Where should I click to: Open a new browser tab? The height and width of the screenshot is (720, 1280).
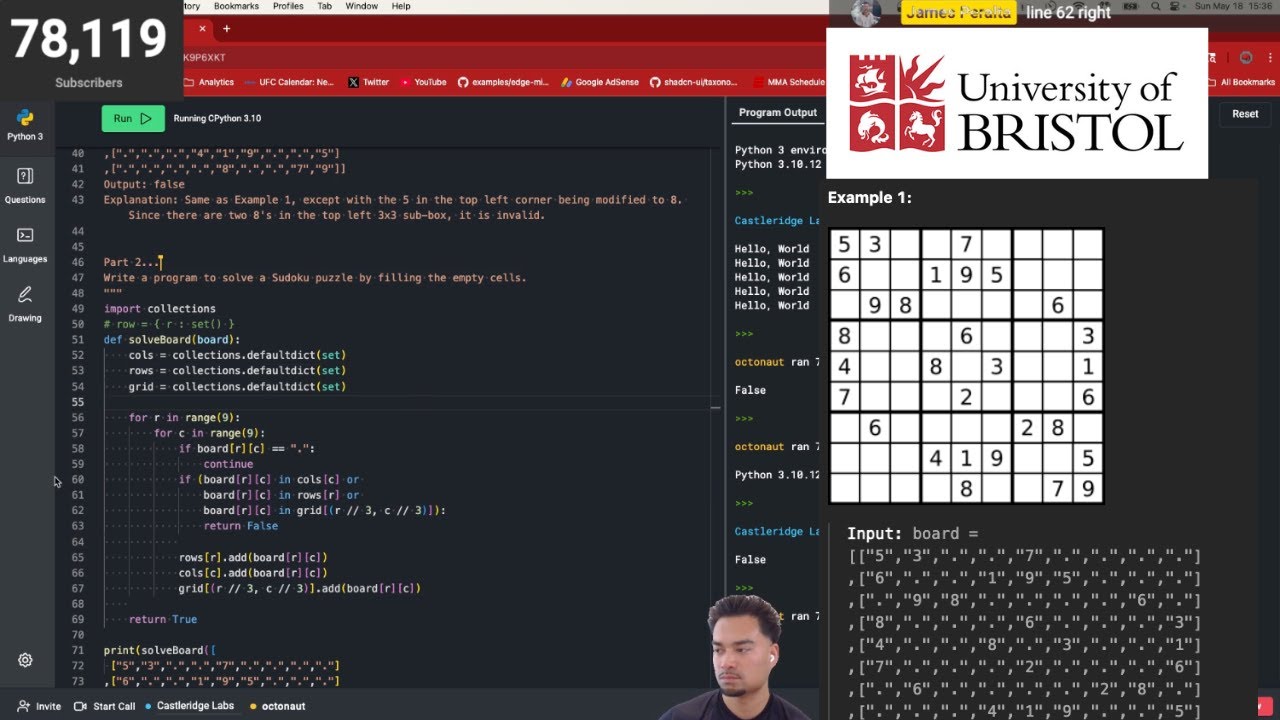pos(226,29)
